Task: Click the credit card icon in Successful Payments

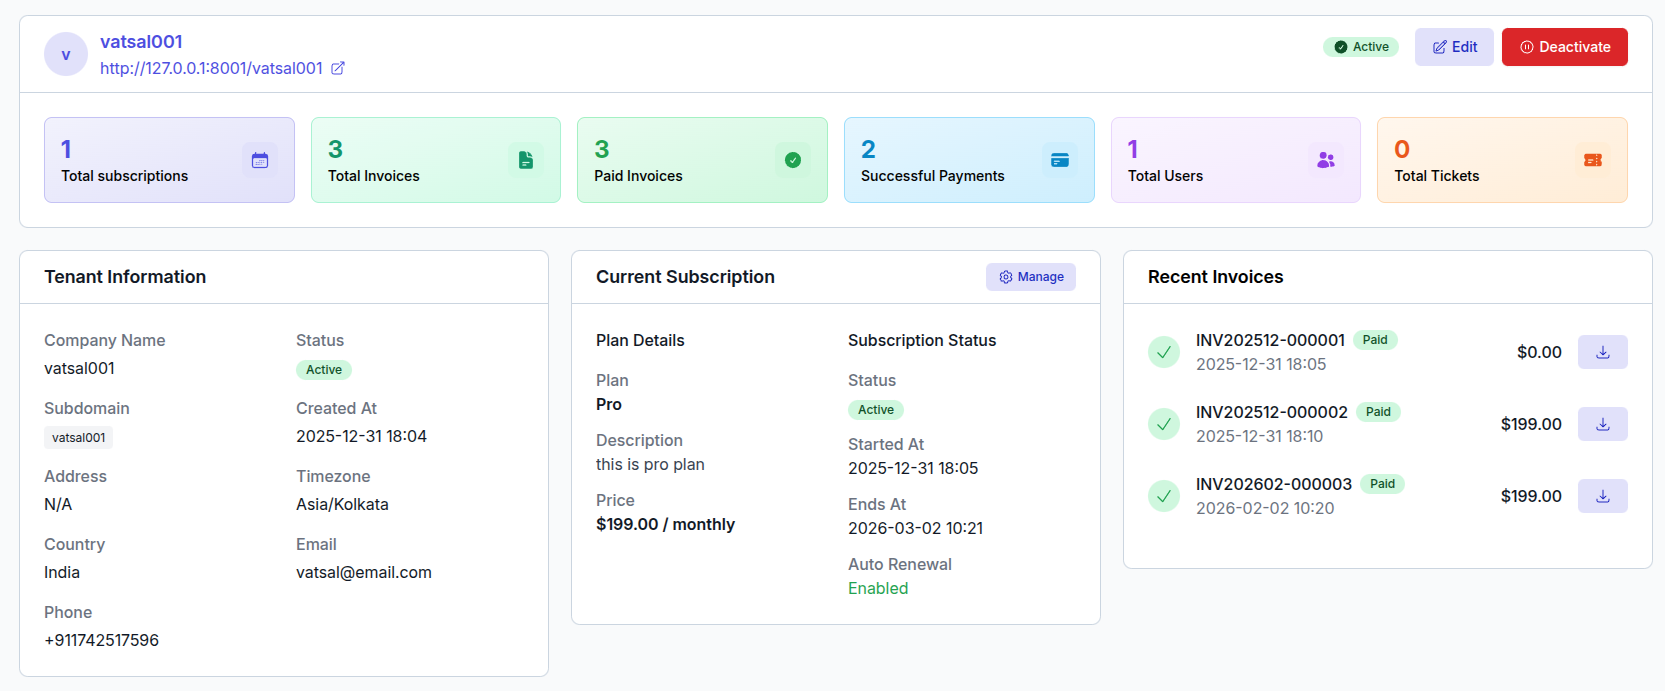Action: 1060,160
